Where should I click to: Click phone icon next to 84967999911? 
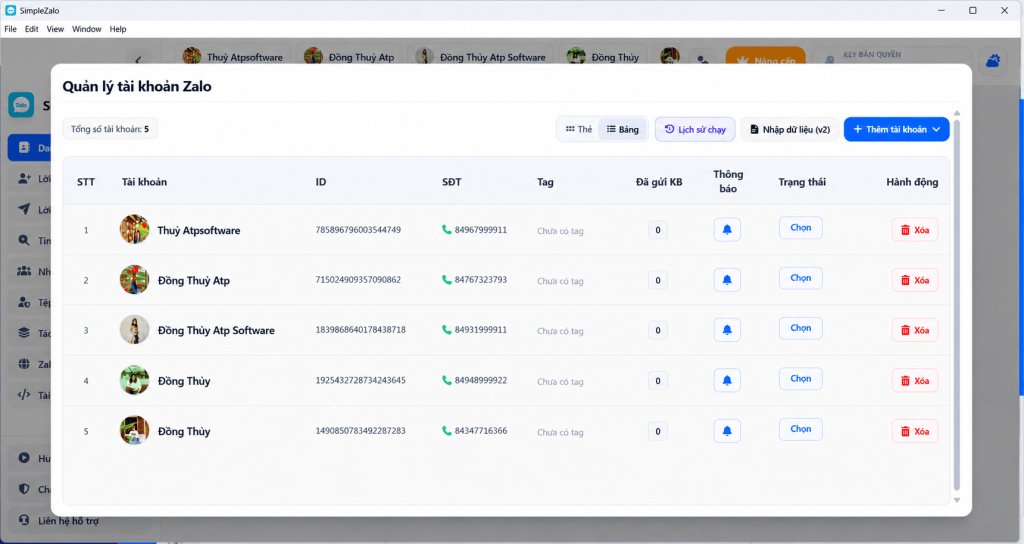tap(447, 229)
